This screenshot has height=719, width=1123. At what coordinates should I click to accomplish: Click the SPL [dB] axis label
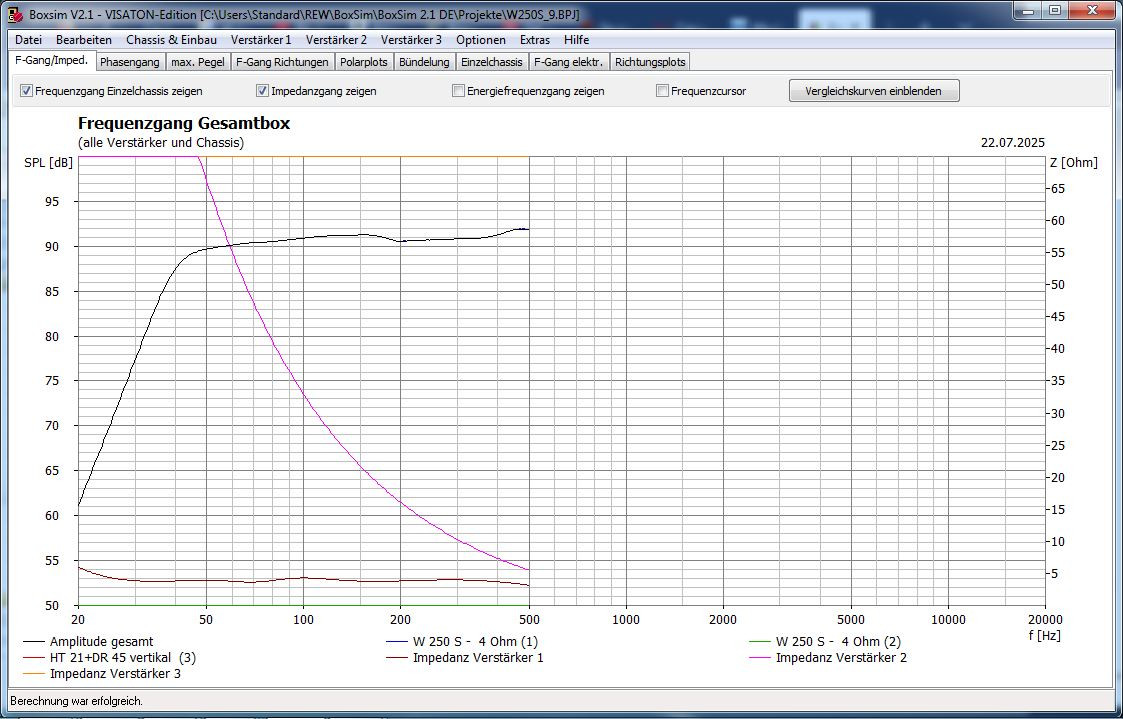coord(48,163)
